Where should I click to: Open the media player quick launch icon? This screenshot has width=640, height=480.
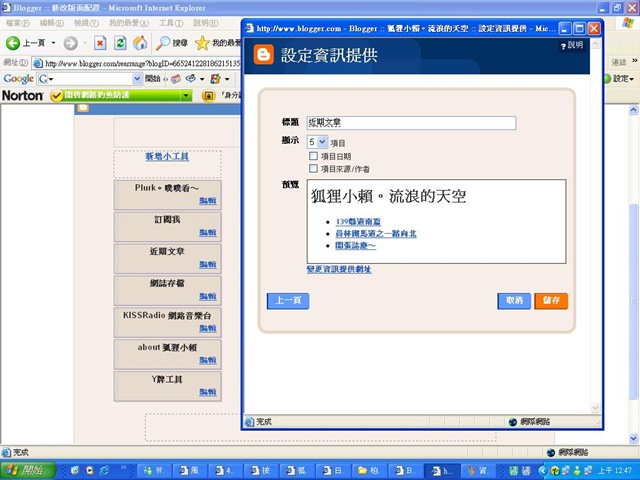pos(89,470)
